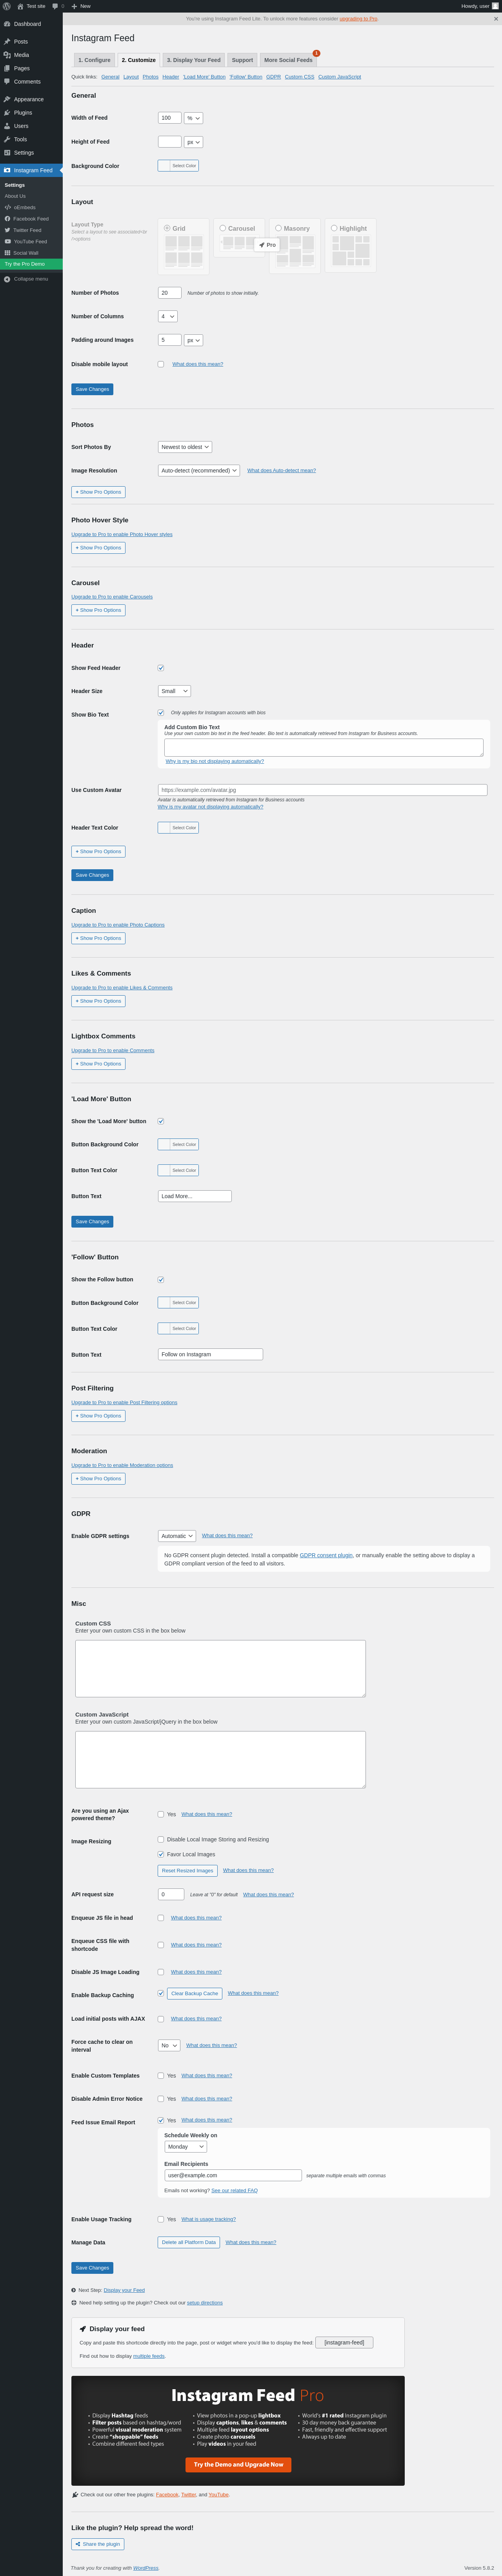Open Force cache to clear dropdown
Screen dimensions: 502x2576
(x=169, y=2045)
